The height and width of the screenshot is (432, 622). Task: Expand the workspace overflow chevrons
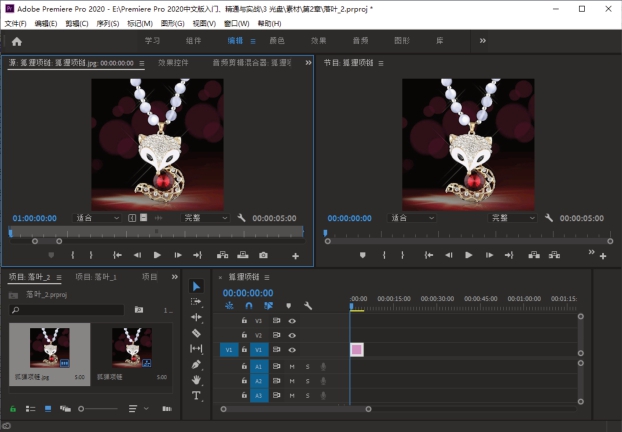tap(482, 40)
